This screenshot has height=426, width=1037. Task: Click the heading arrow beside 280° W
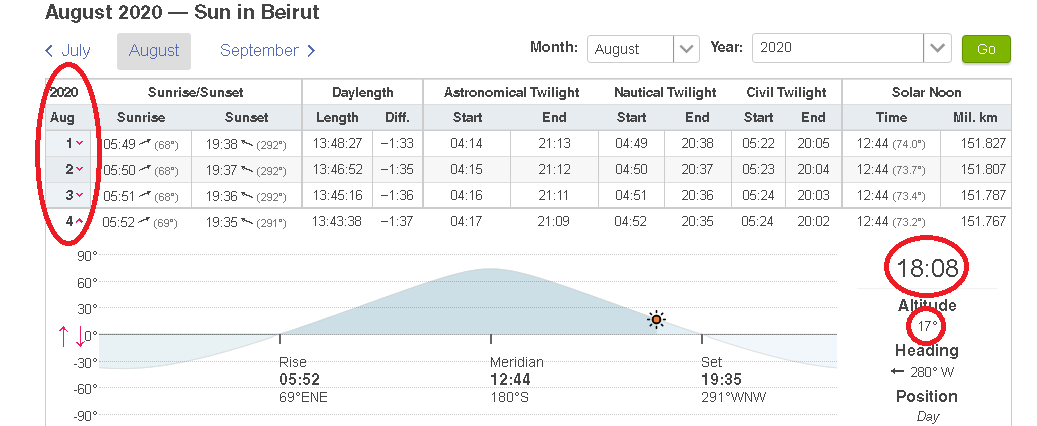(x=897, y=372)
